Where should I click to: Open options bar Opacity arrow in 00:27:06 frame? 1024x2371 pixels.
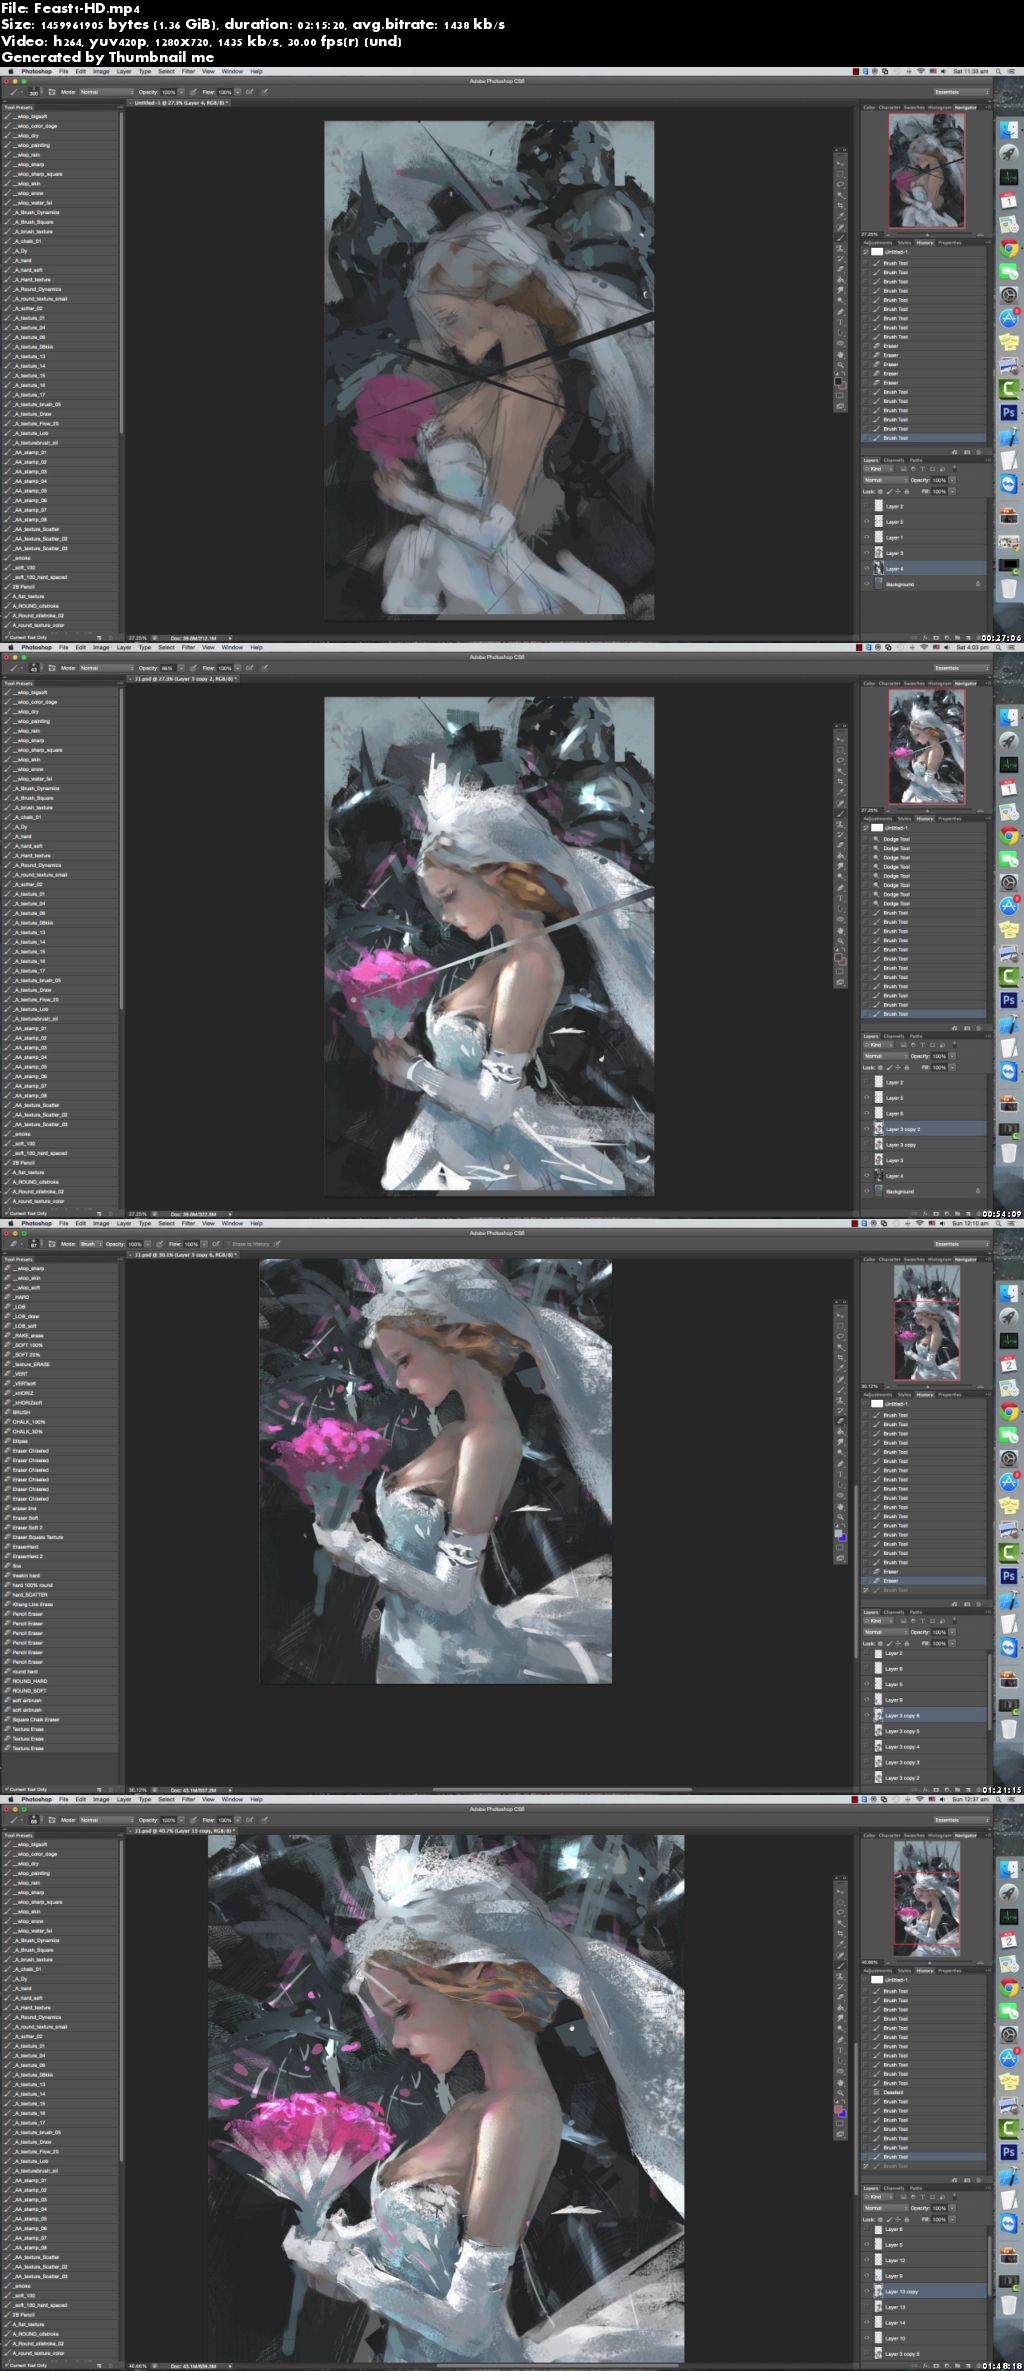(180, 92)
